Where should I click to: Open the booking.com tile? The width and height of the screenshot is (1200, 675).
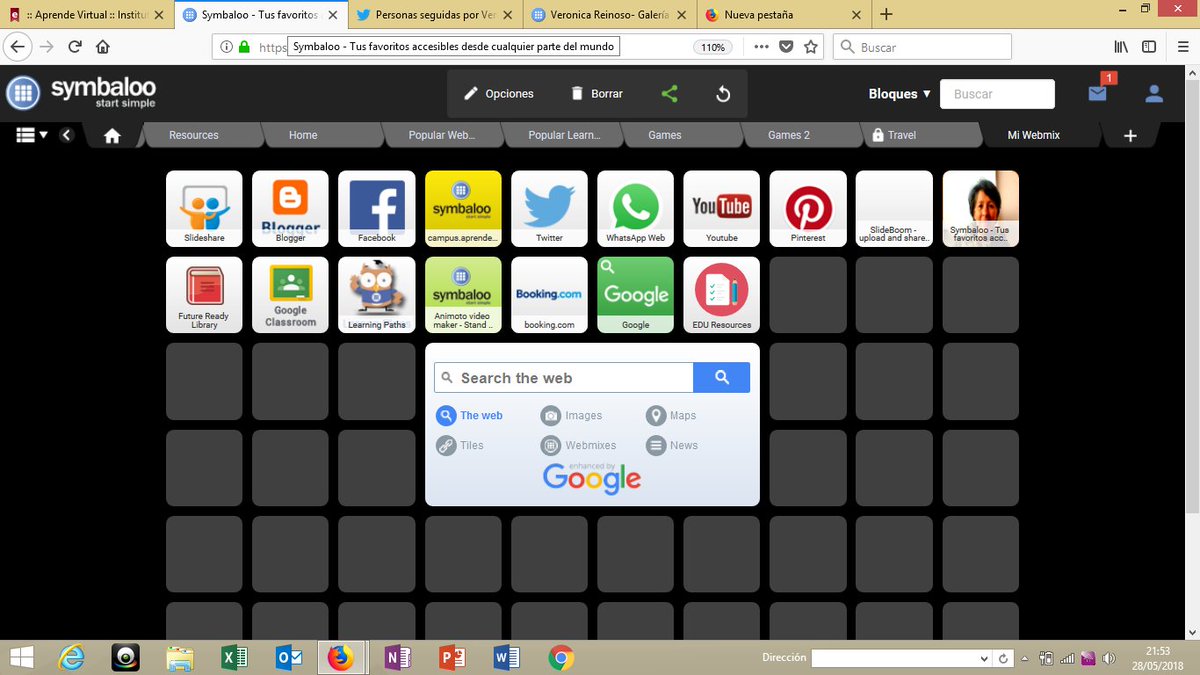pos(549,295)
